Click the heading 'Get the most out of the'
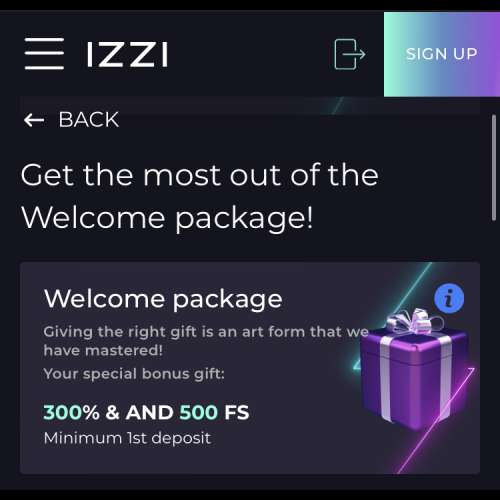Image resolution: width=500 pixels, height=500 pixels. (x=200, y=175)
